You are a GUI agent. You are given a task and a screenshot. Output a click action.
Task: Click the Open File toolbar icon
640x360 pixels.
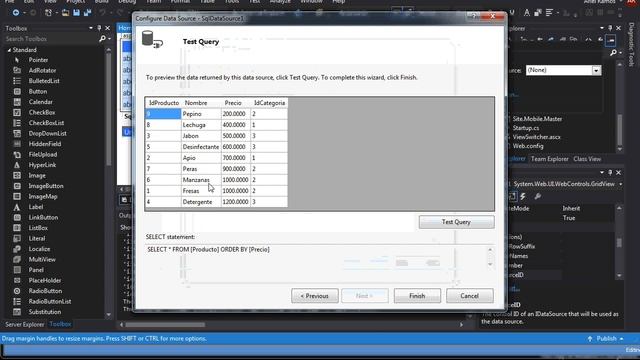pos(65,13)
